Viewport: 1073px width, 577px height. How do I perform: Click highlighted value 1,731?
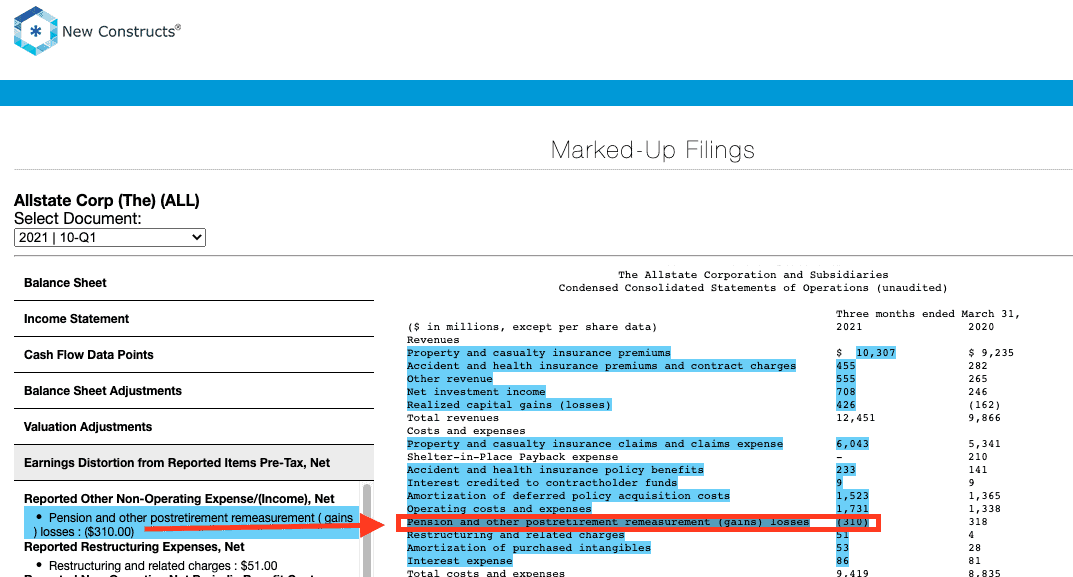pyautogui.click(x=852, y=509)
